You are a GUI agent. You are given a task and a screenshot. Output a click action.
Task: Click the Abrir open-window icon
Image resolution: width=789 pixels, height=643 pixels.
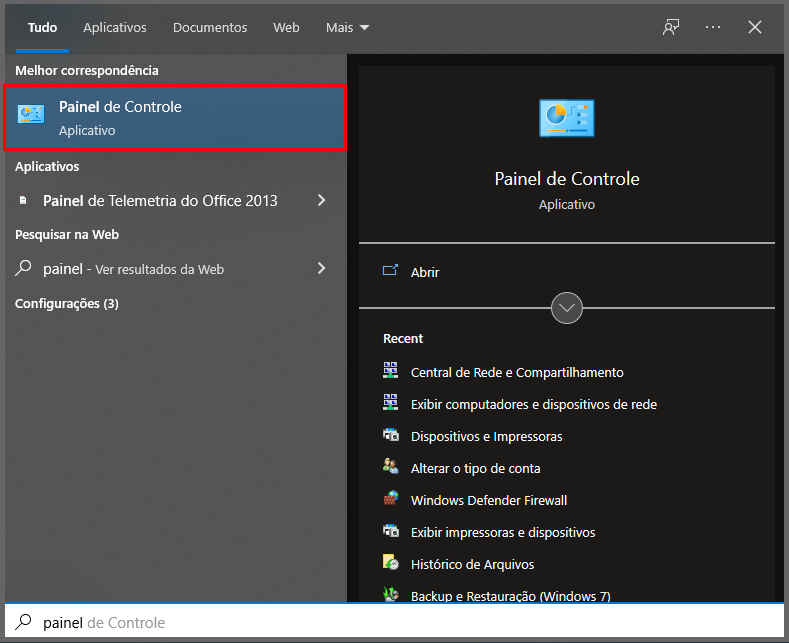click(390, 270)
